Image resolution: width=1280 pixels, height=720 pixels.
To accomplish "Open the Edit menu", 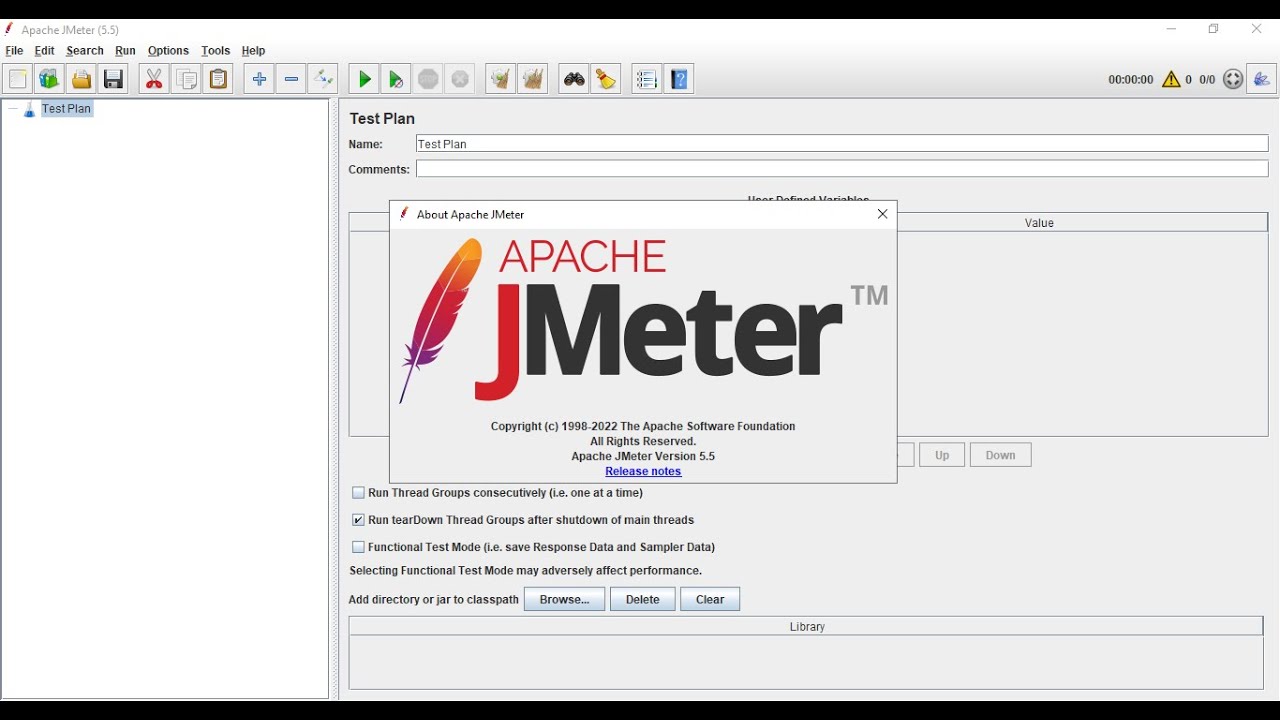I will click(x=45, y=51).
